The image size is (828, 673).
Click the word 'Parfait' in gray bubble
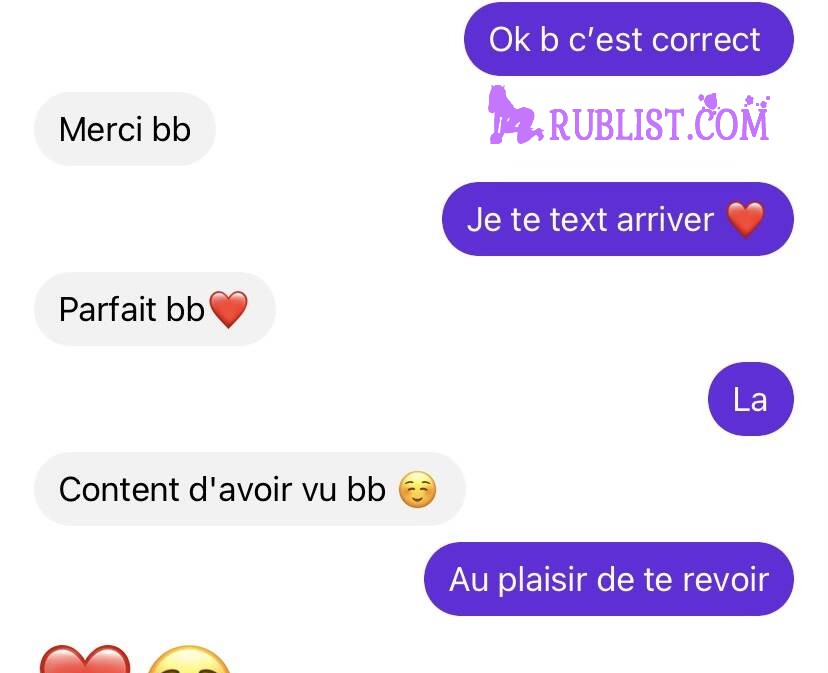(108, 309)
